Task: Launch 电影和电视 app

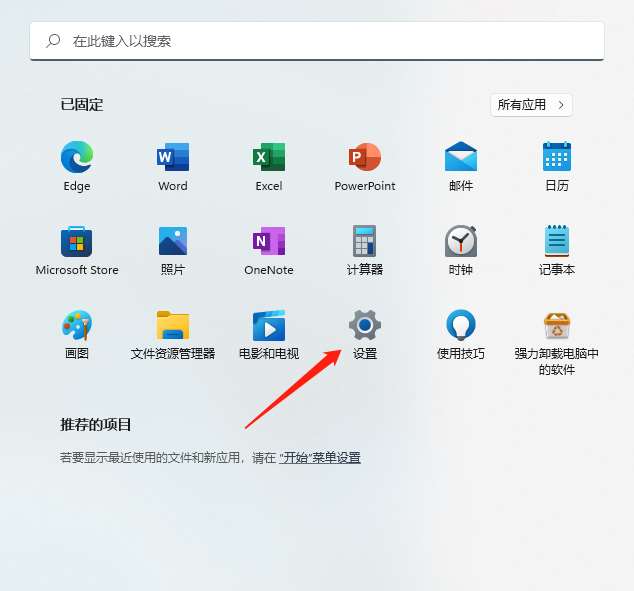Action: 269,325
